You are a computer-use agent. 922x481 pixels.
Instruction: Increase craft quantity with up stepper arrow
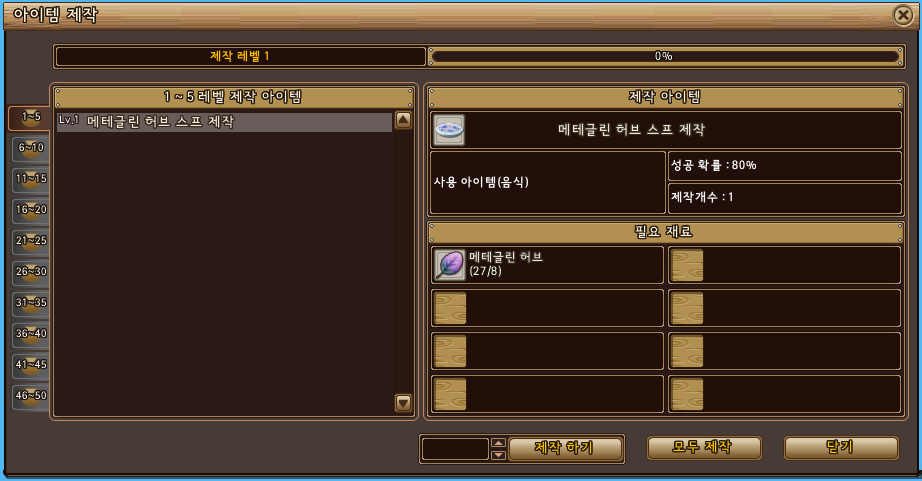click(x=498, y=443)
